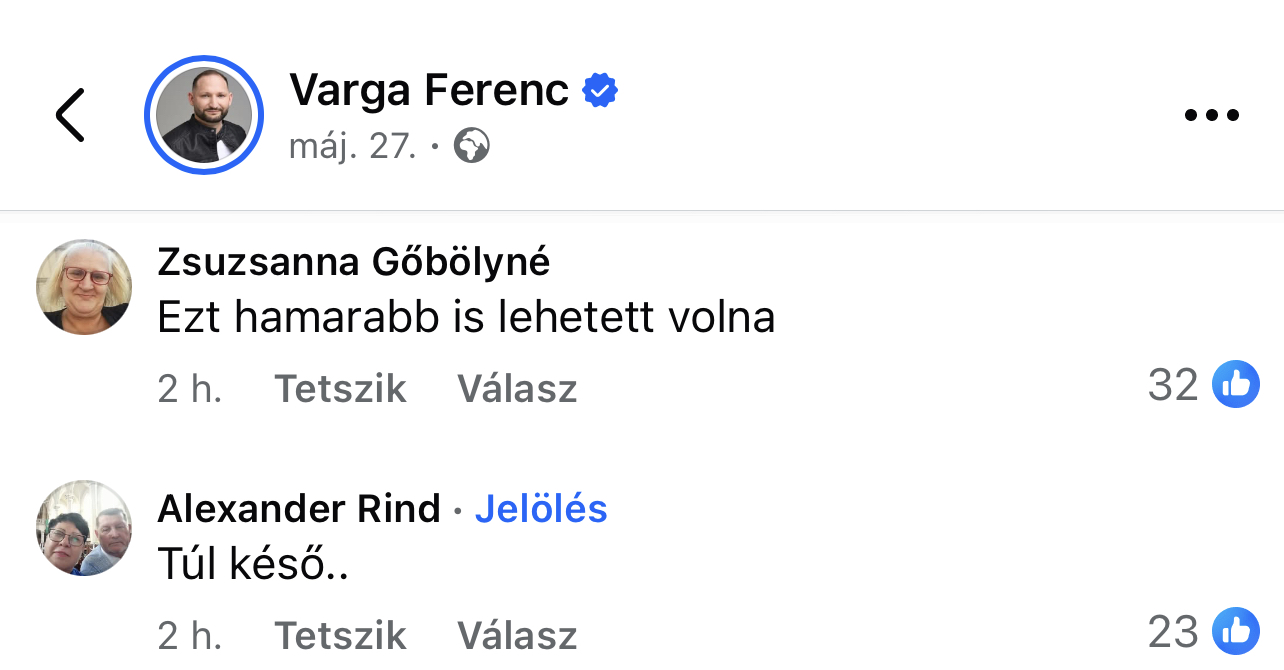Viewport: 1284px width, 670px height.
Task: Open the three-dots more options menu
Action: click(1211, 115)
